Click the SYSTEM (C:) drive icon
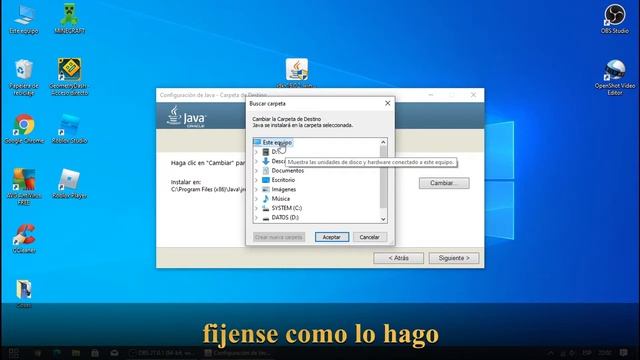Viewport: 640px width, 360px height. click(266, 208)
